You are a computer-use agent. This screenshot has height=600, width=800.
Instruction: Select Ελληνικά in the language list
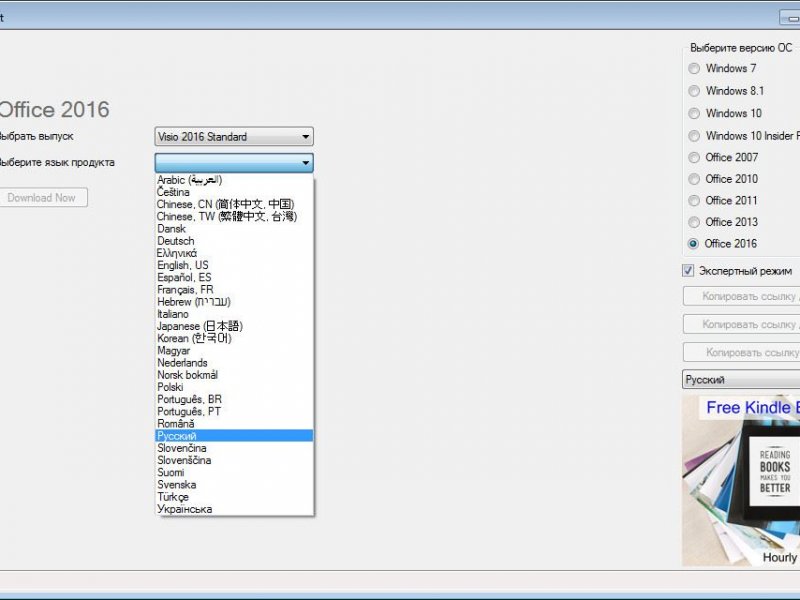[234, 253]
